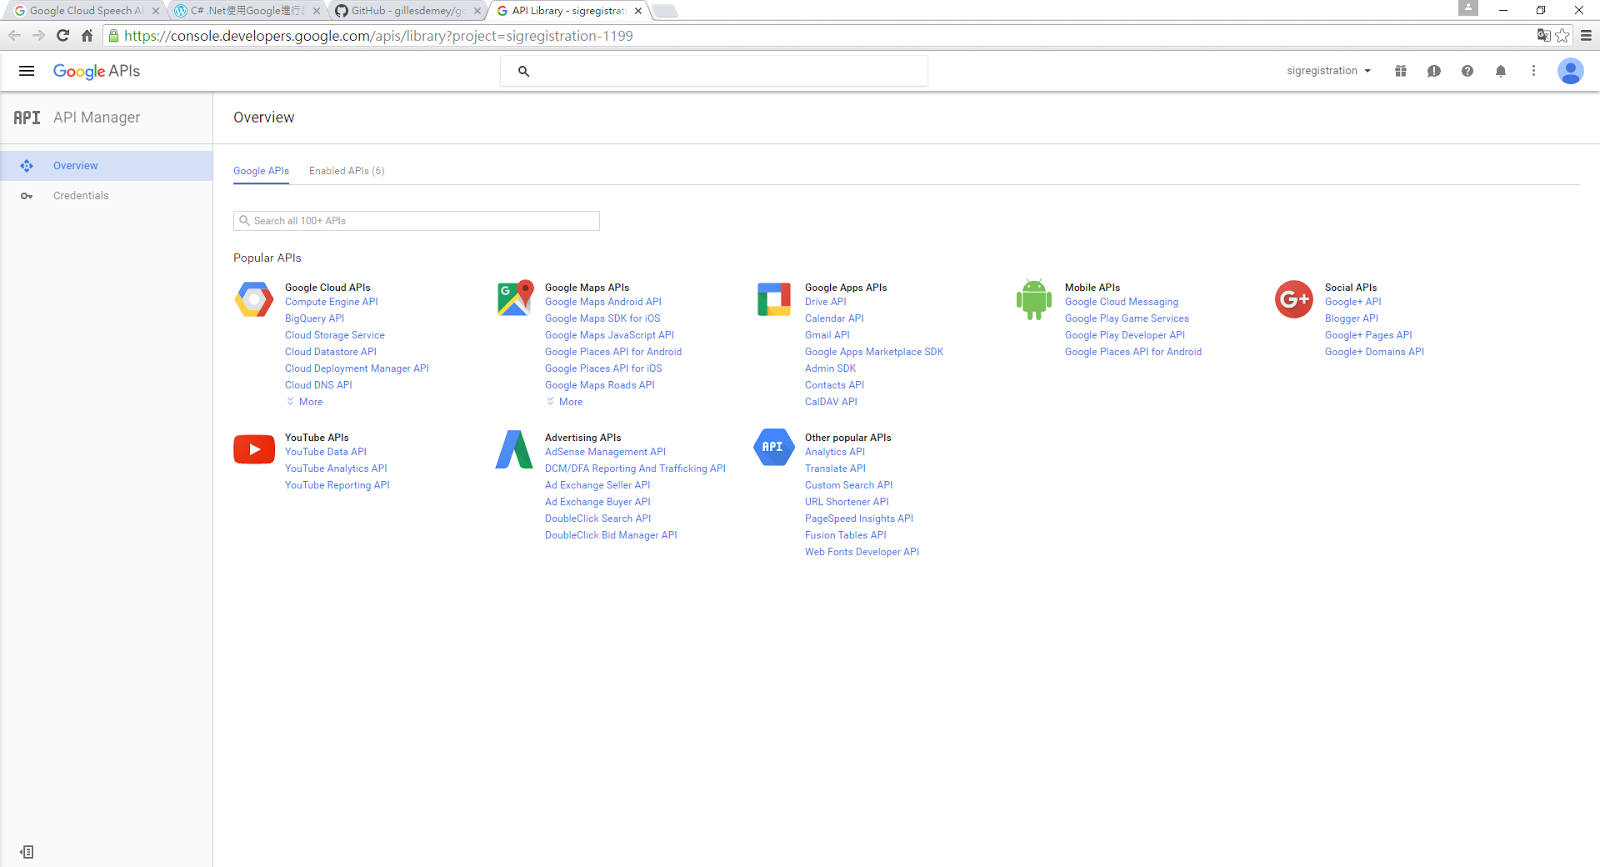Click the Google+ Social APIs icon
Viewport: 1600px width, 867px height.
1294,299
